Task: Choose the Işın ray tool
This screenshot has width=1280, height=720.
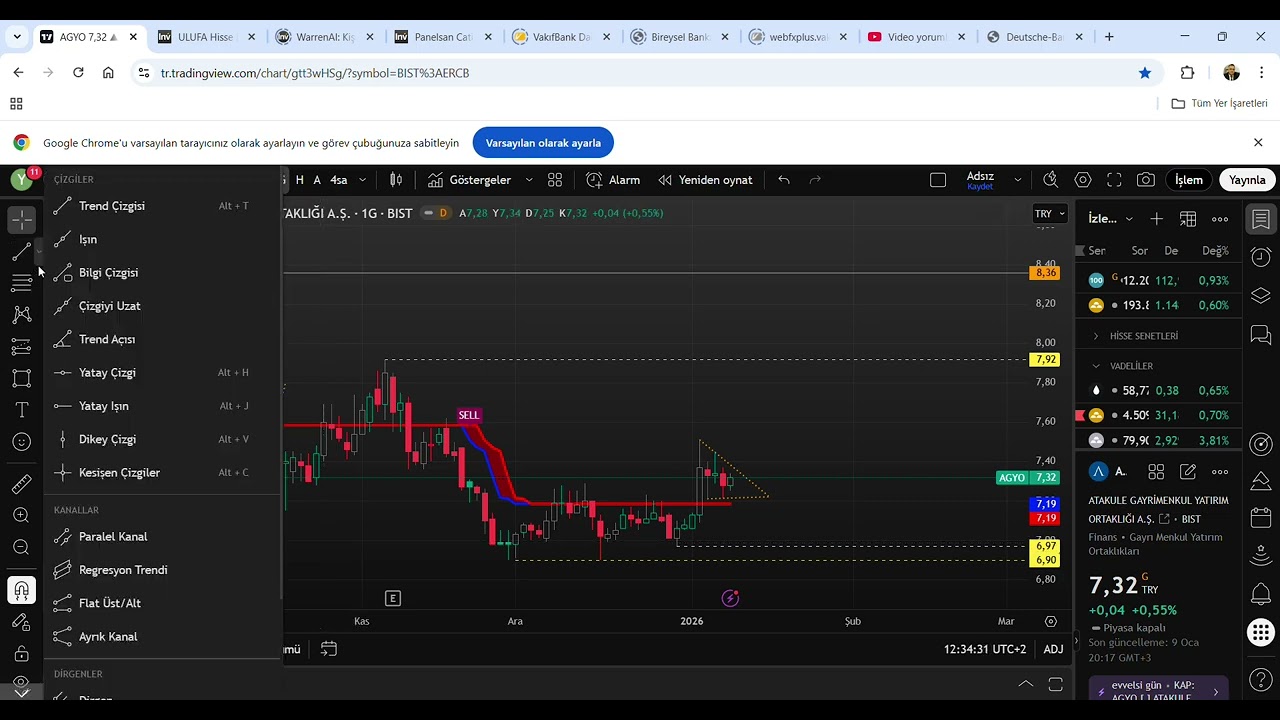Action: point(162,239)
